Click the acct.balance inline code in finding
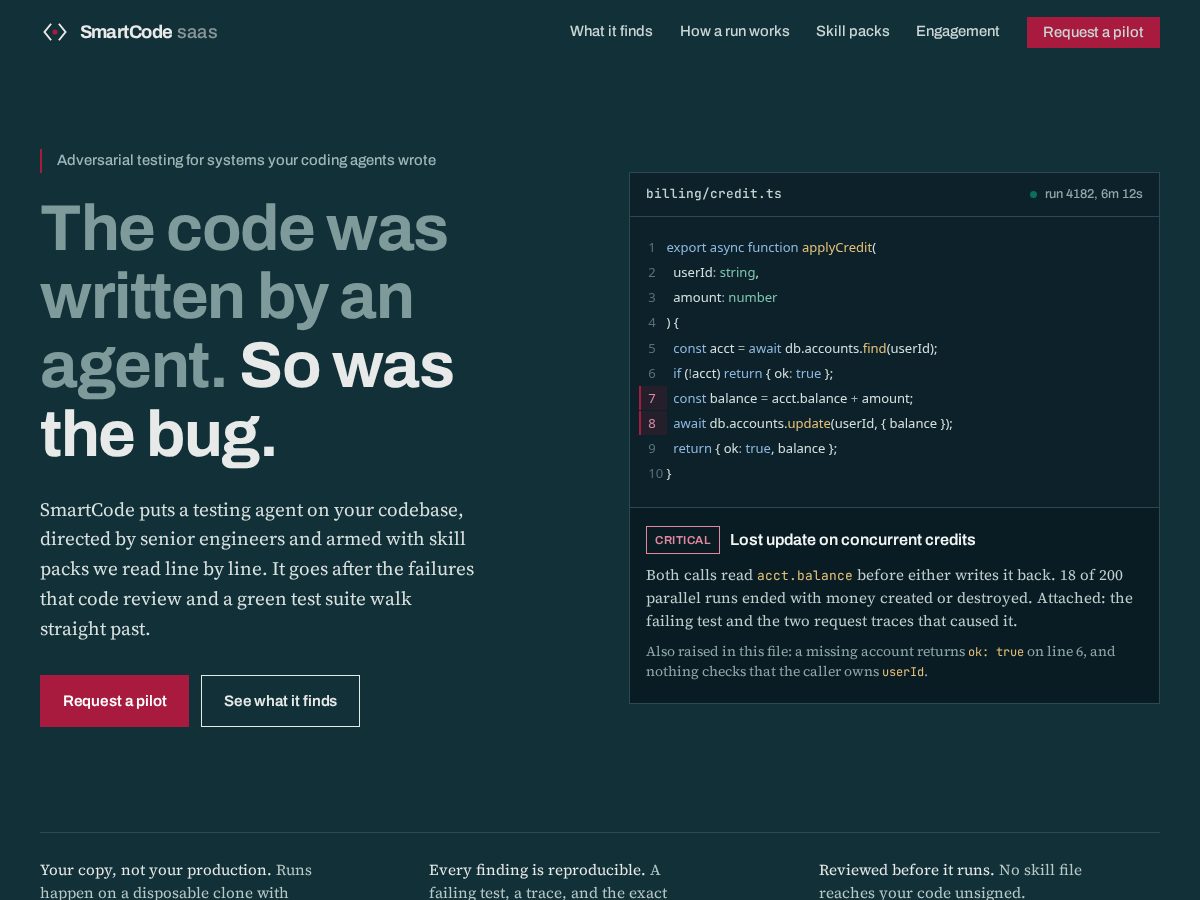 (x=805, y=576)
